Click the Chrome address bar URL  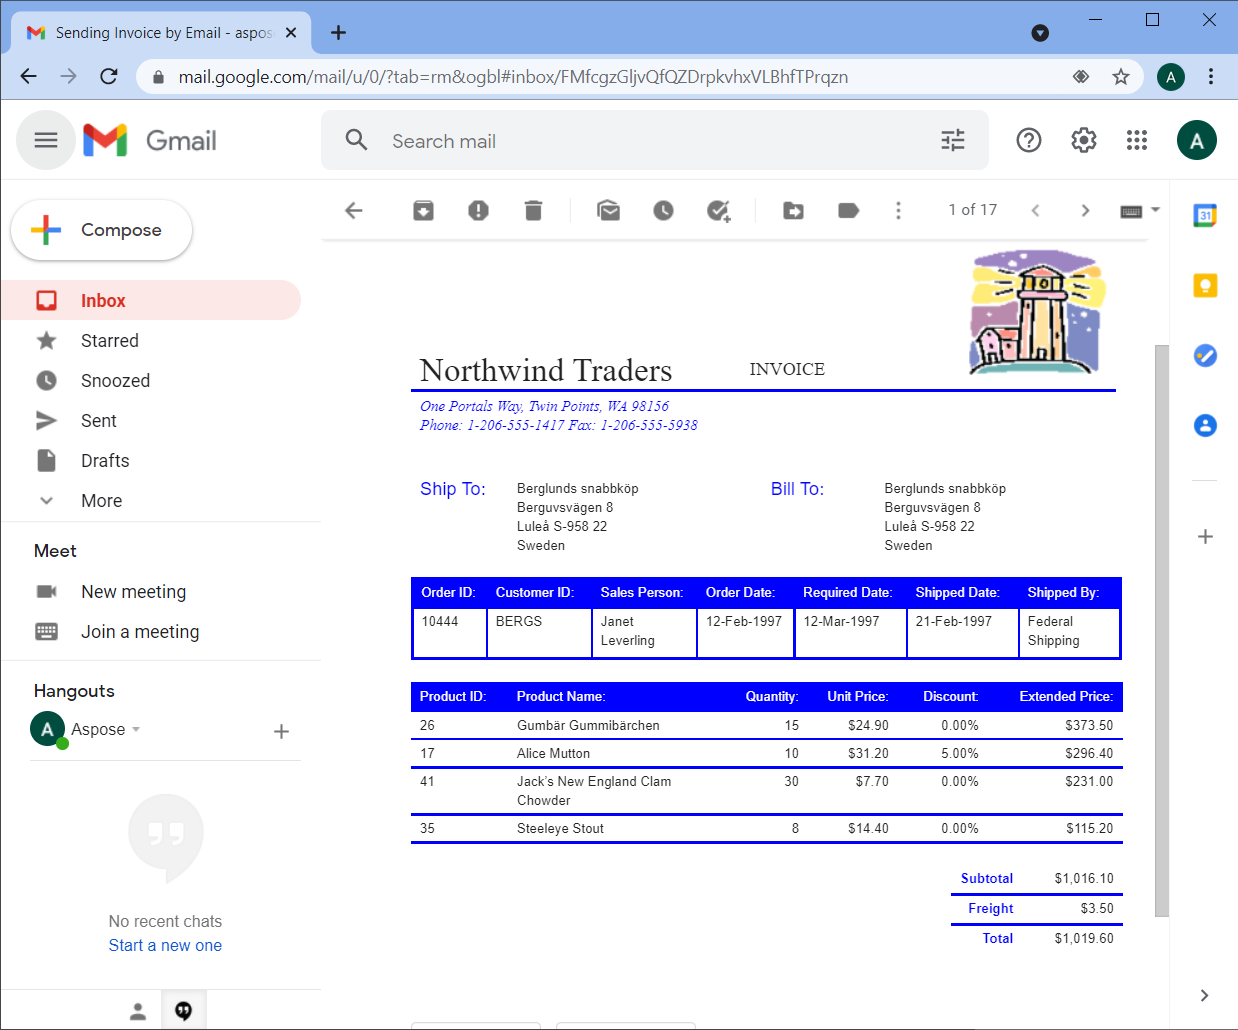pos(513,77)
